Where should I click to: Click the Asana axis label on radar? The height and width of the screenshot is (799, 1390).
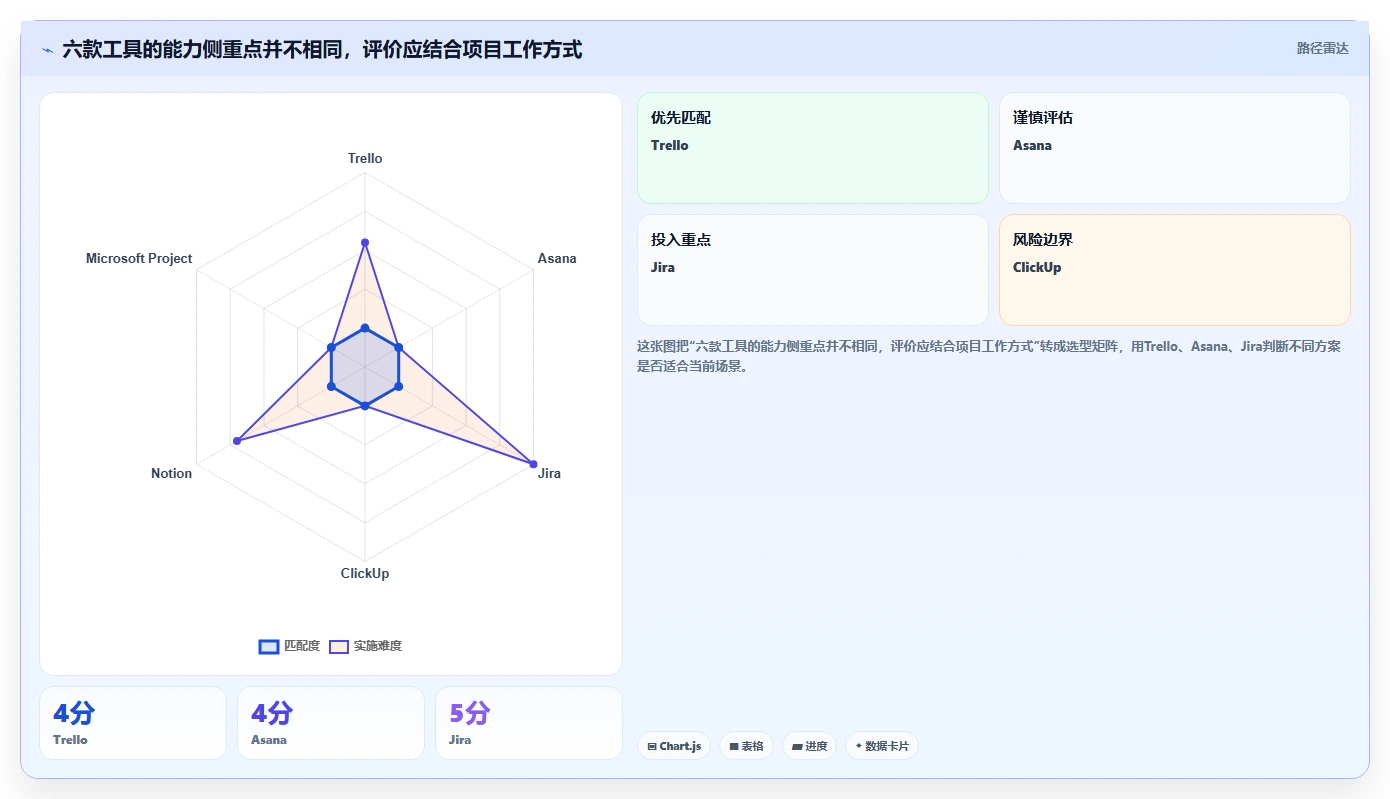557,258
